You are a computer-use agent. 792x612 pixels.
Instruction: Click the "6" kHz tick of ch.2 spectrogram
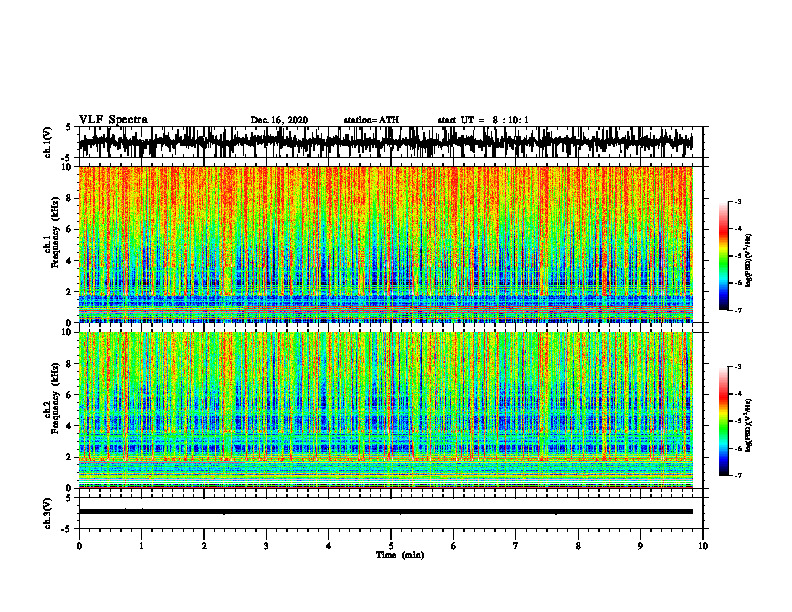pos(71,395)
